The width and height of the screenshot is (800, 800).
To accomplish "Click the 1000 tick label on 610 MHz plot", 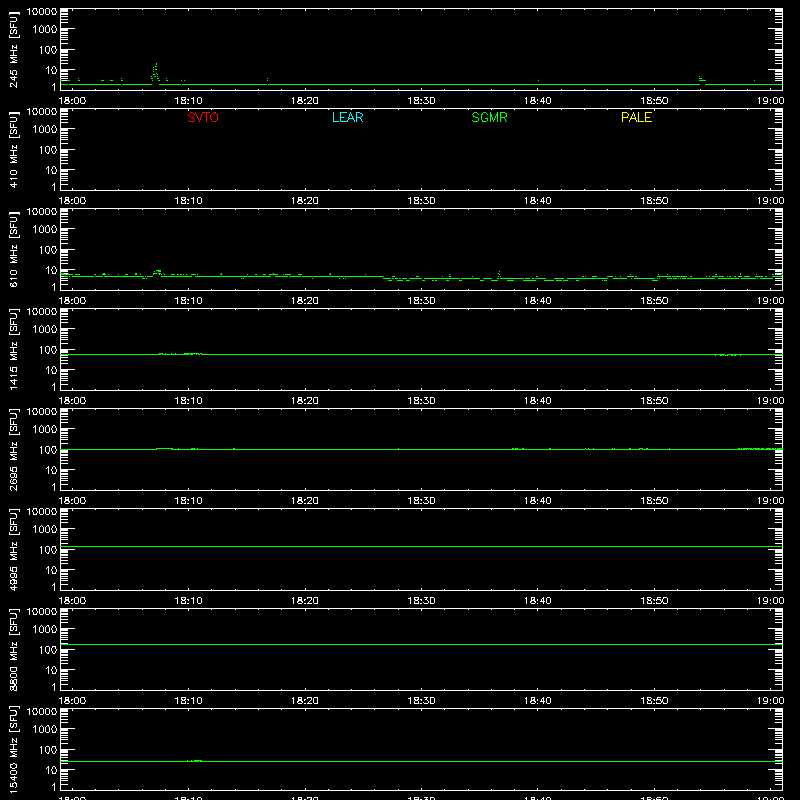I will (x=45, y=230).
